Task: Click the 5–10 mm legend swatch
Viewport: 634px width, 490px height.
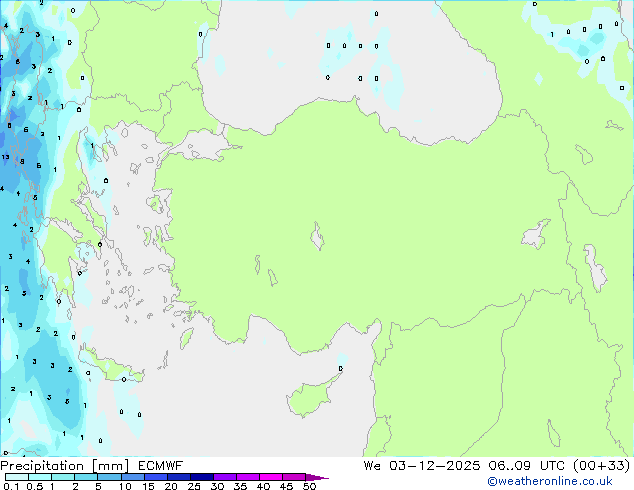Action: pyautogui.click(x=109, y=477)
